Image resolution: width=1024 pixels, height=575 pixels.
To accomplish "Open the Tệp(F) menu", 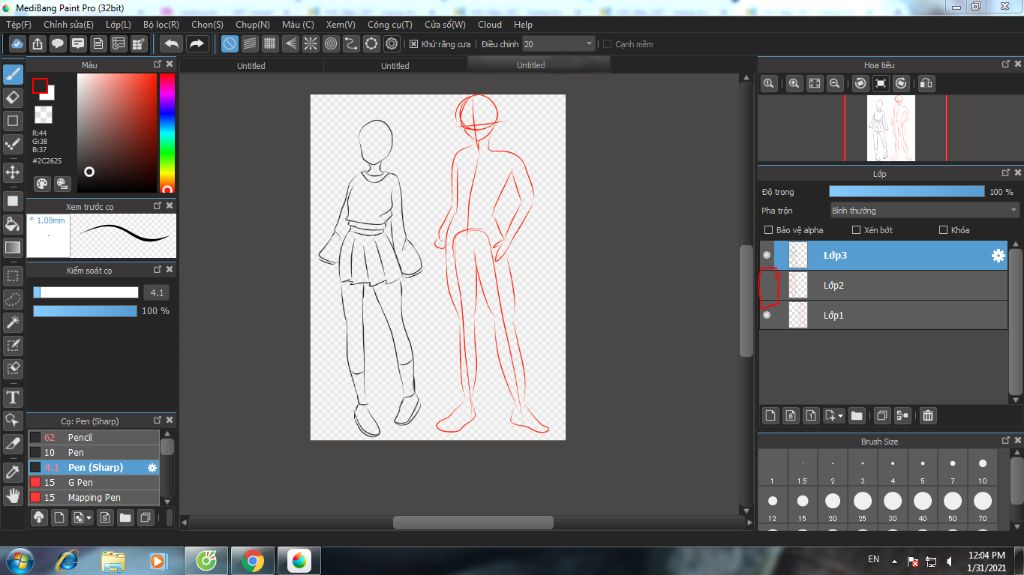I will click(19, 24).
